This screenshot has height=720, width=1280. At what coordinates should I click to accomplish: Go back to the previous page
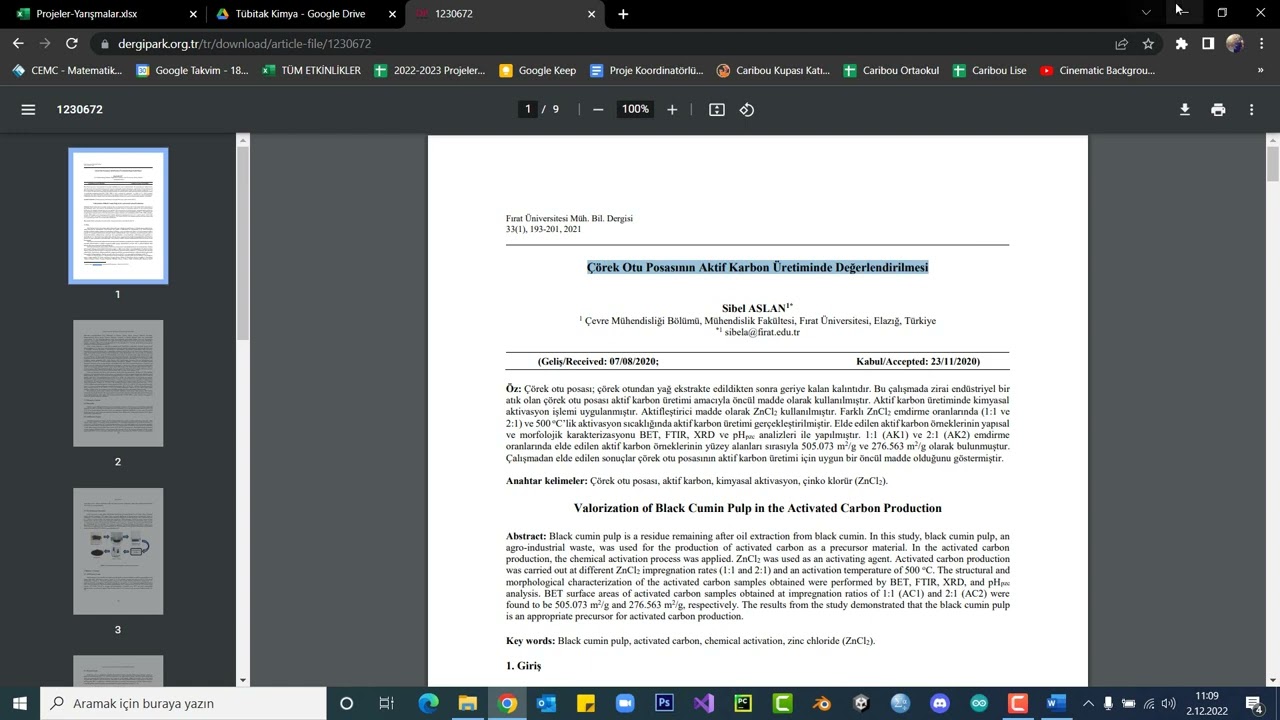[18, 44]
